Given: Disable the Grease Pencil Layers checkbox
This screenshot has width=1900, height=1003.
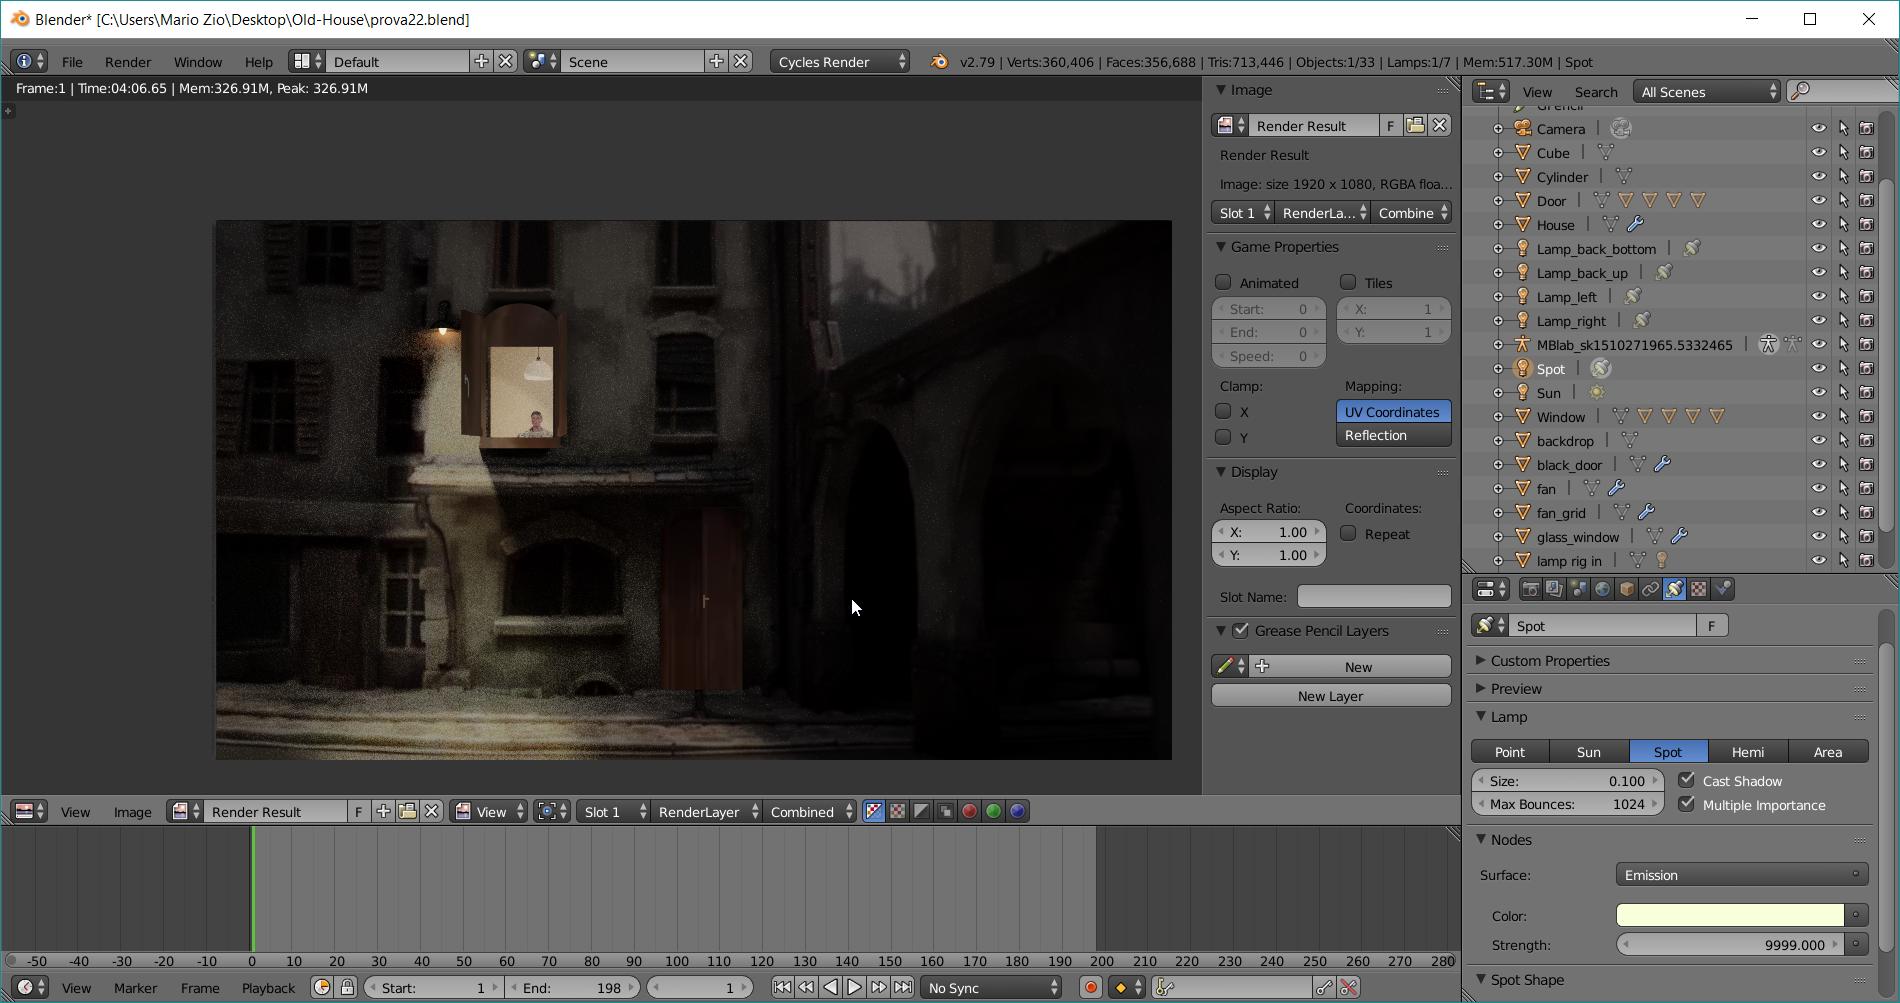Looking at the screenshot, I should (x=1241, y=630).
